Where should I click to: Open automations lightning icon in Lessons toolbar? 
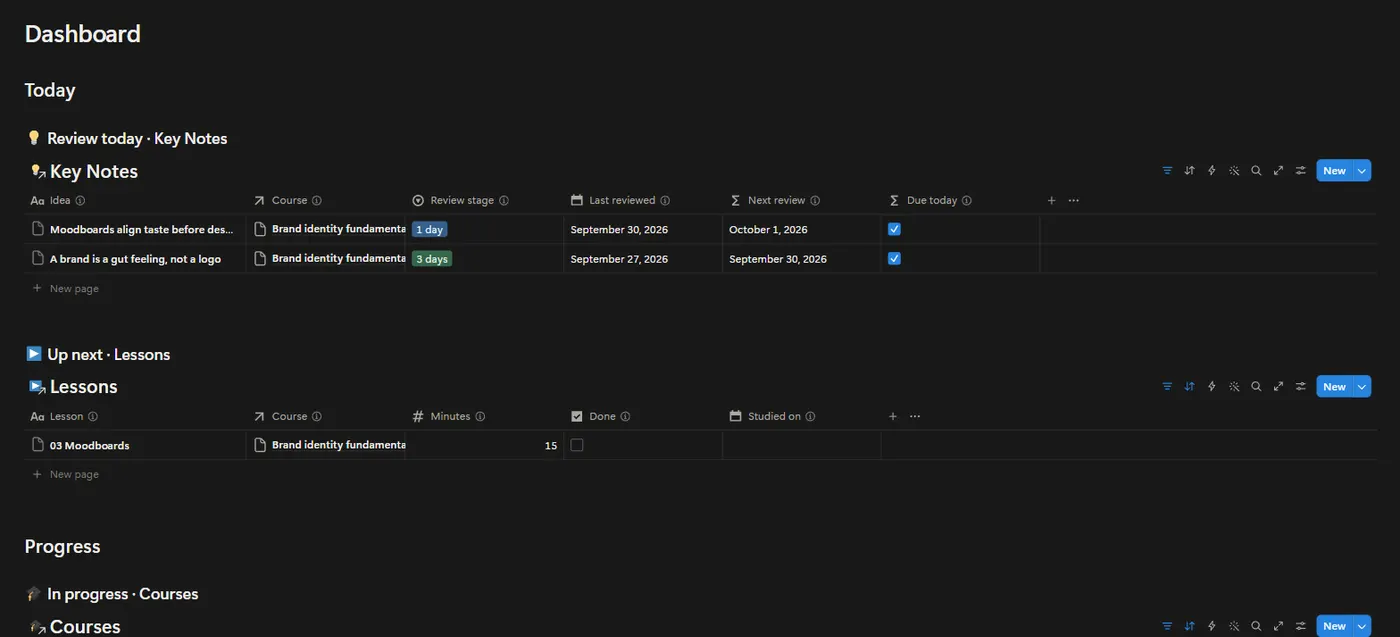pyautogui.click(x=1212, y=387)
